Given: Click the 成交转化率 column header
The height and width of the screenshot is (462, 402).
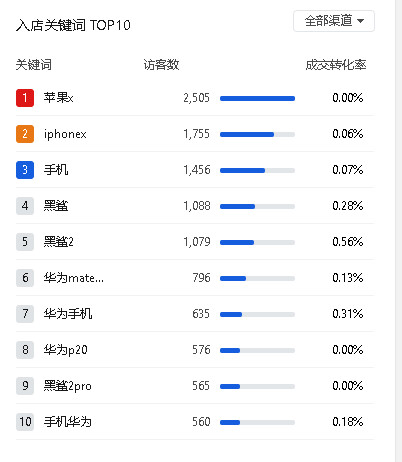Looking at the screenshot, I should click(x=336, y=65).
